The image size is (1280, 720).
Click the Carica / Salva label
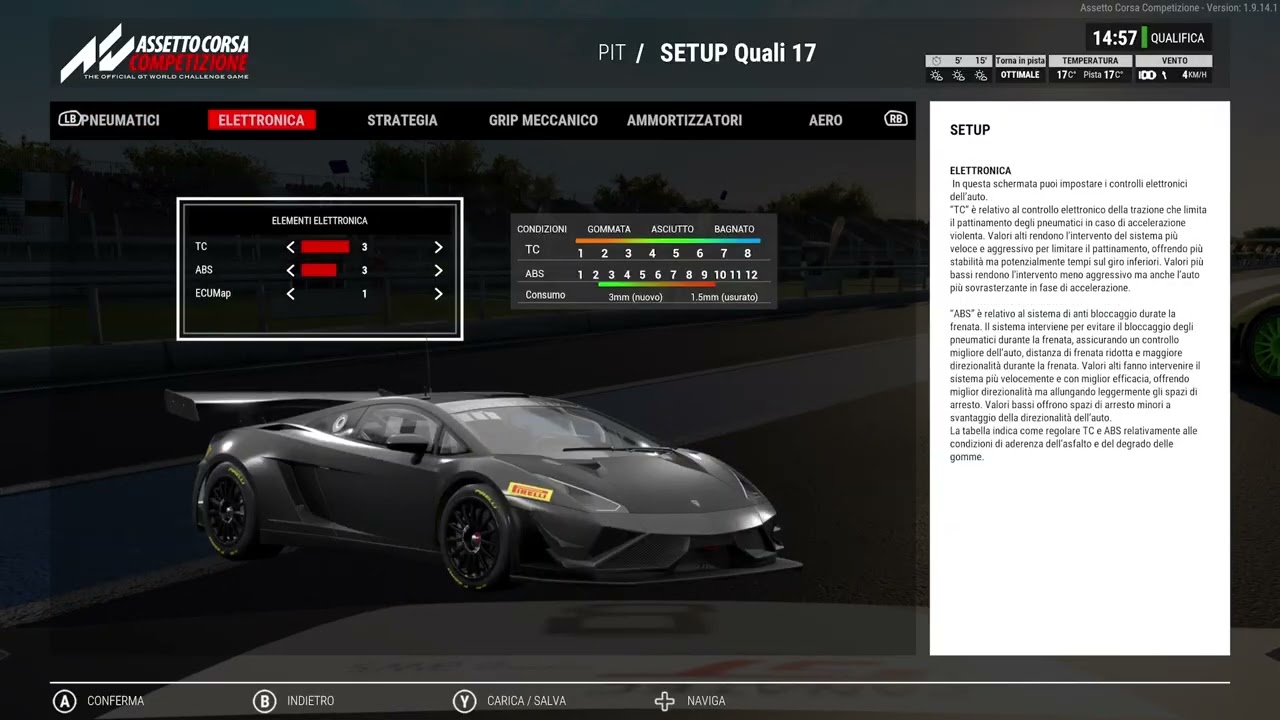(x=527, y=701)
